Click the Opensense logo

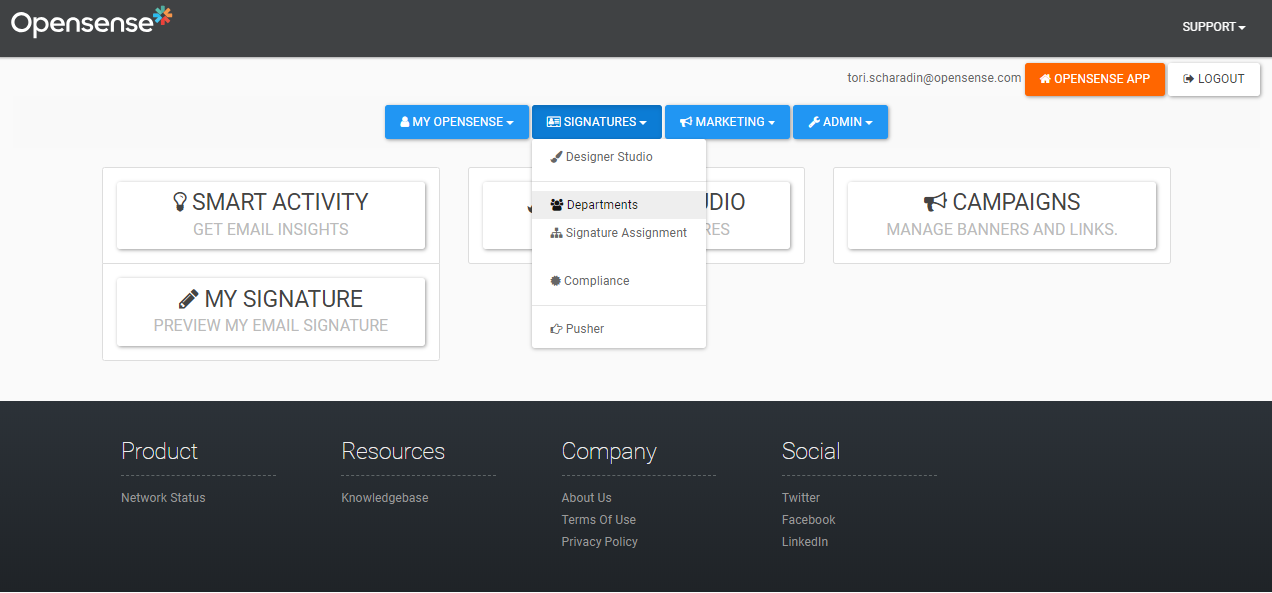point(91,22)
